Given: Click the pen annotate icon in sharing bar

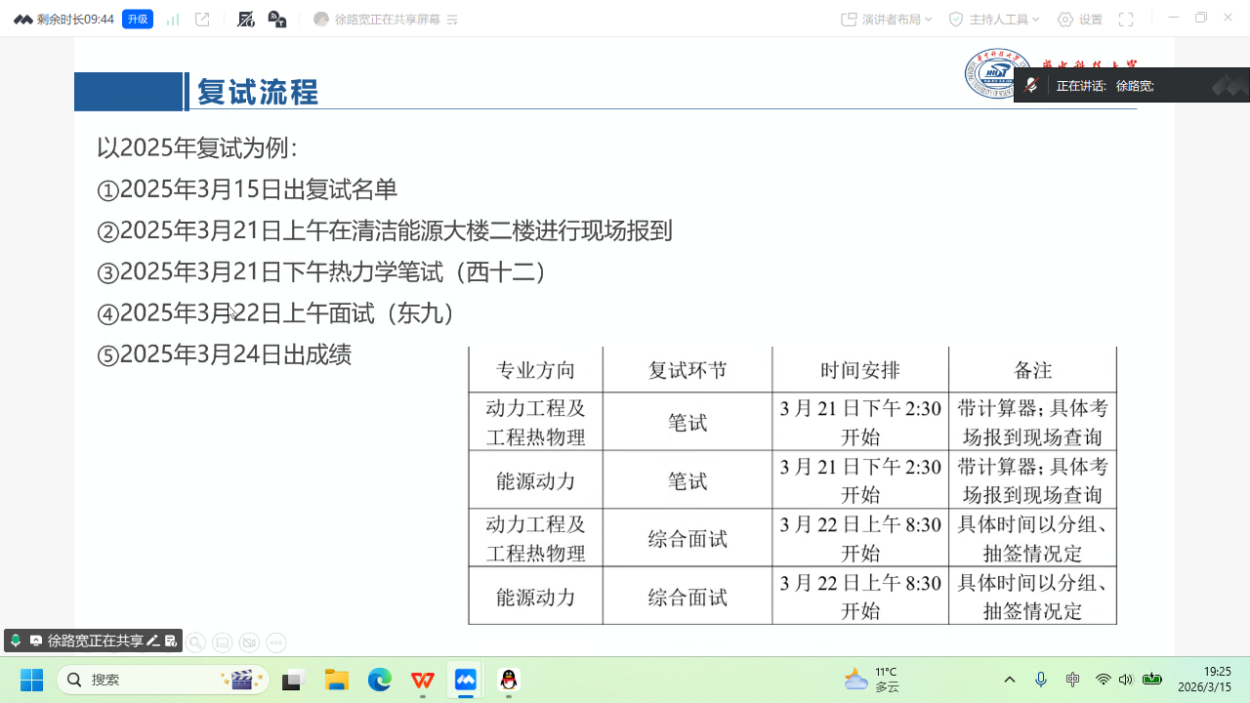Looking at the screenshot, I should 153,641.
